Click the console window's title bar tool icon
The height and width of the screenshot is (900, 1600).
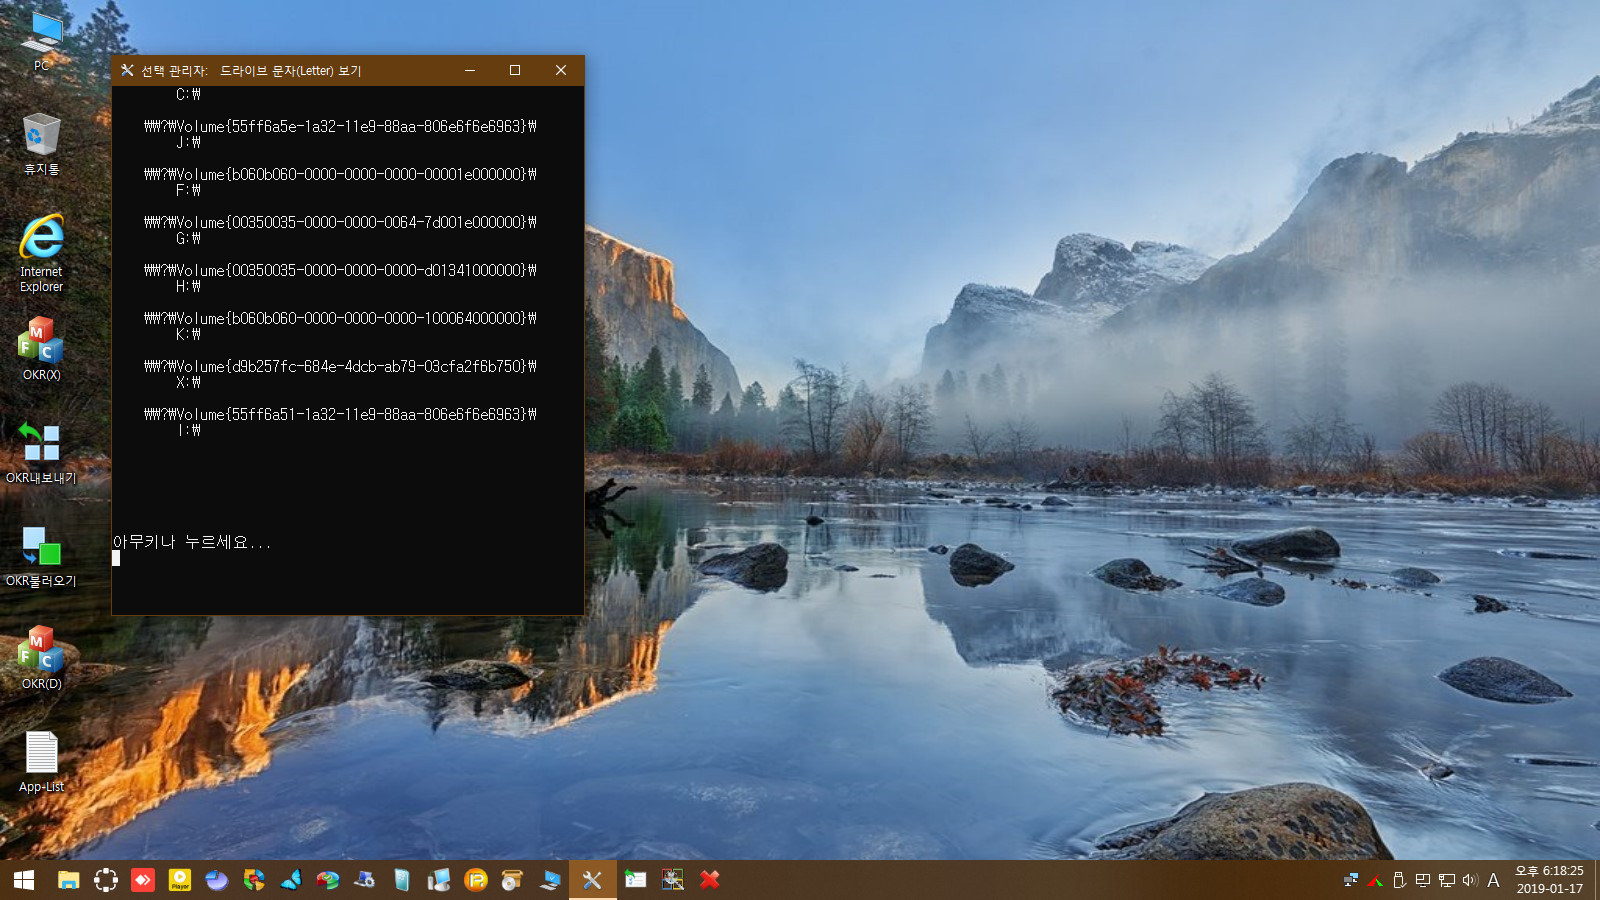pos(127,70)
